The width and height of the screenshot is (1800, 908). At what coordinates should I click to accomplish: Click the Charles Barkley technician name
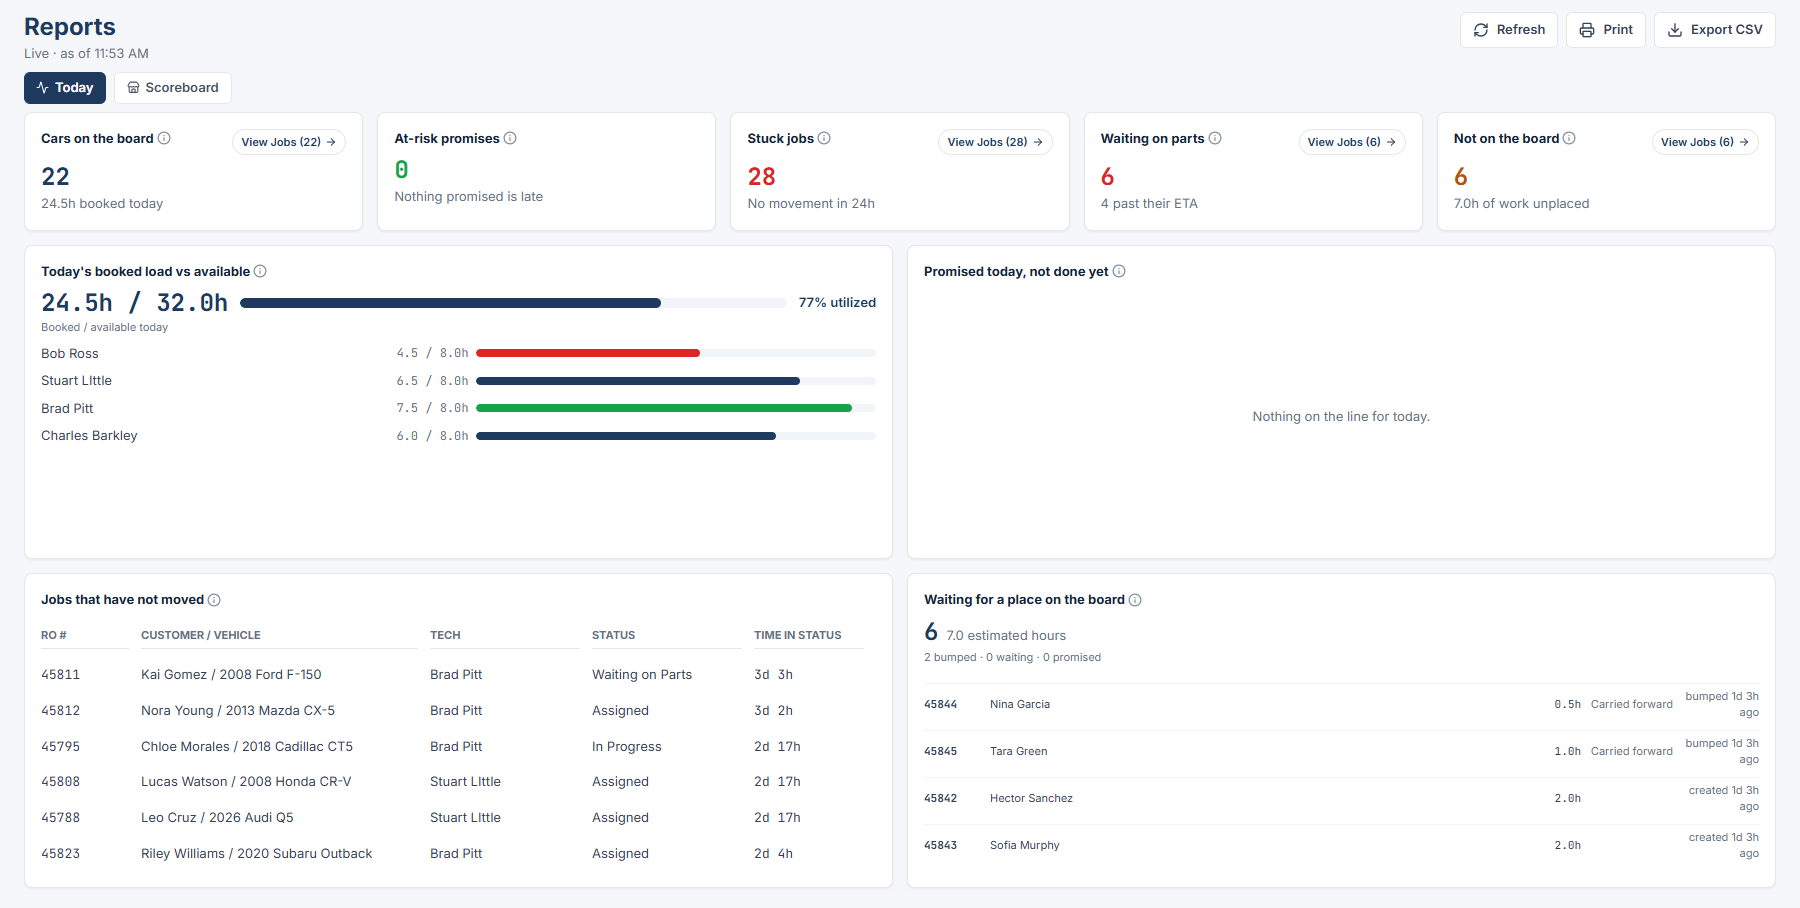coord(89,436)
